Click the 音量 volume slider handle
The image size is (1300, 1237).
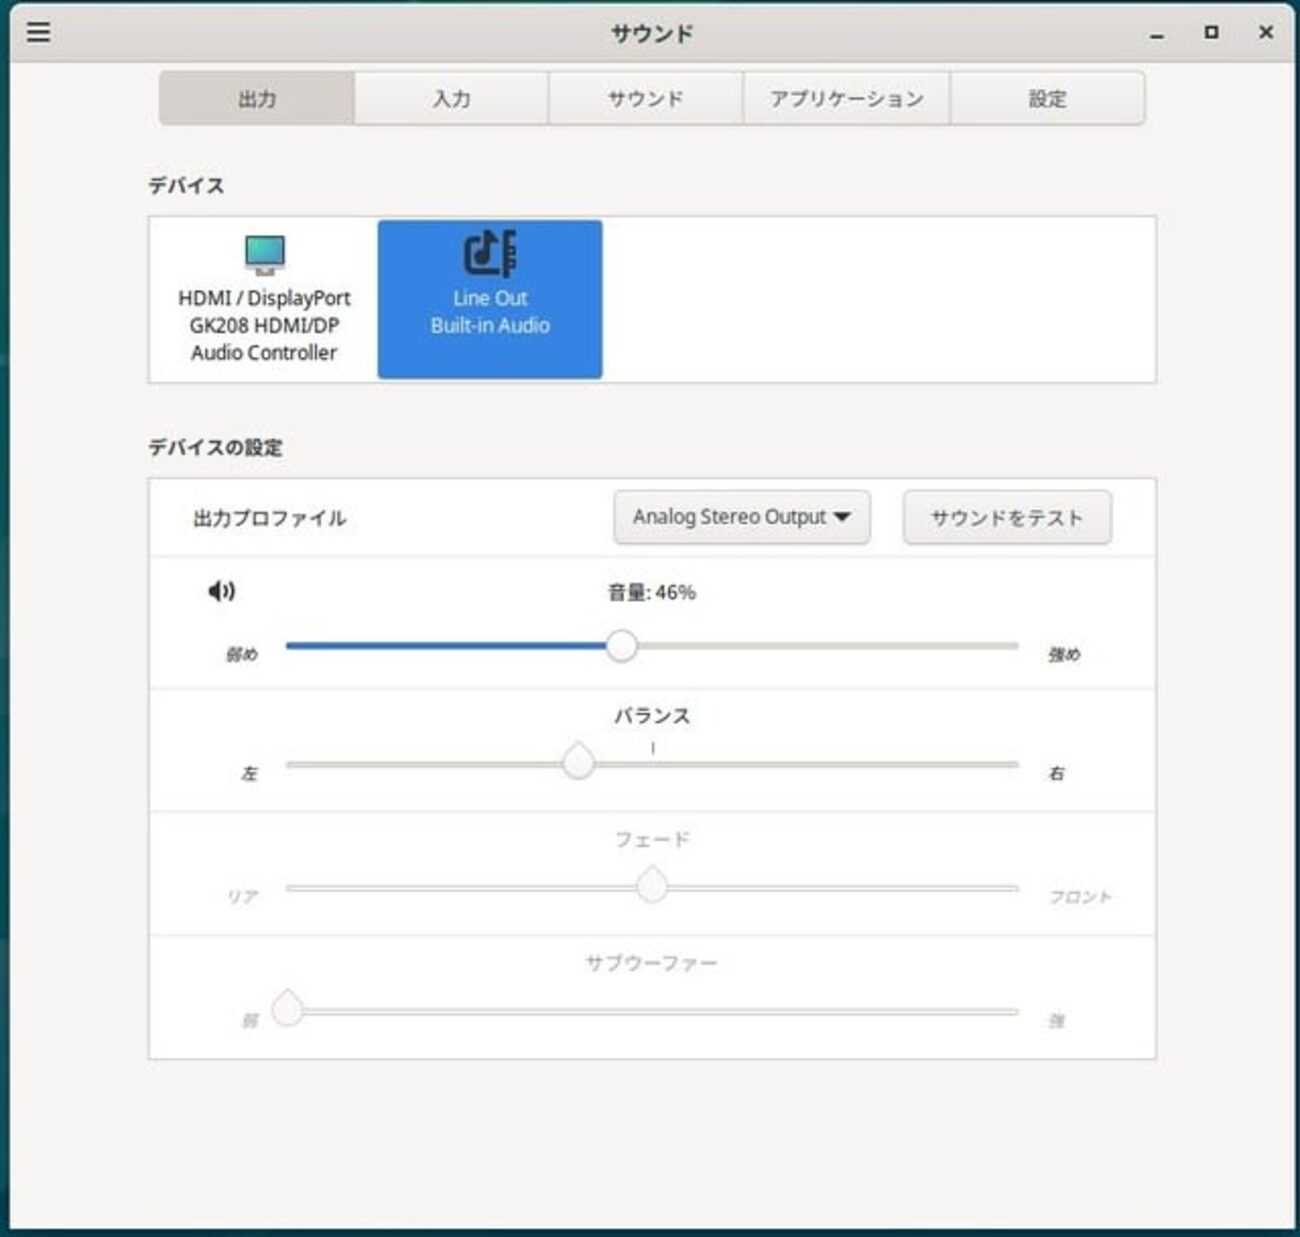[621, 646]
